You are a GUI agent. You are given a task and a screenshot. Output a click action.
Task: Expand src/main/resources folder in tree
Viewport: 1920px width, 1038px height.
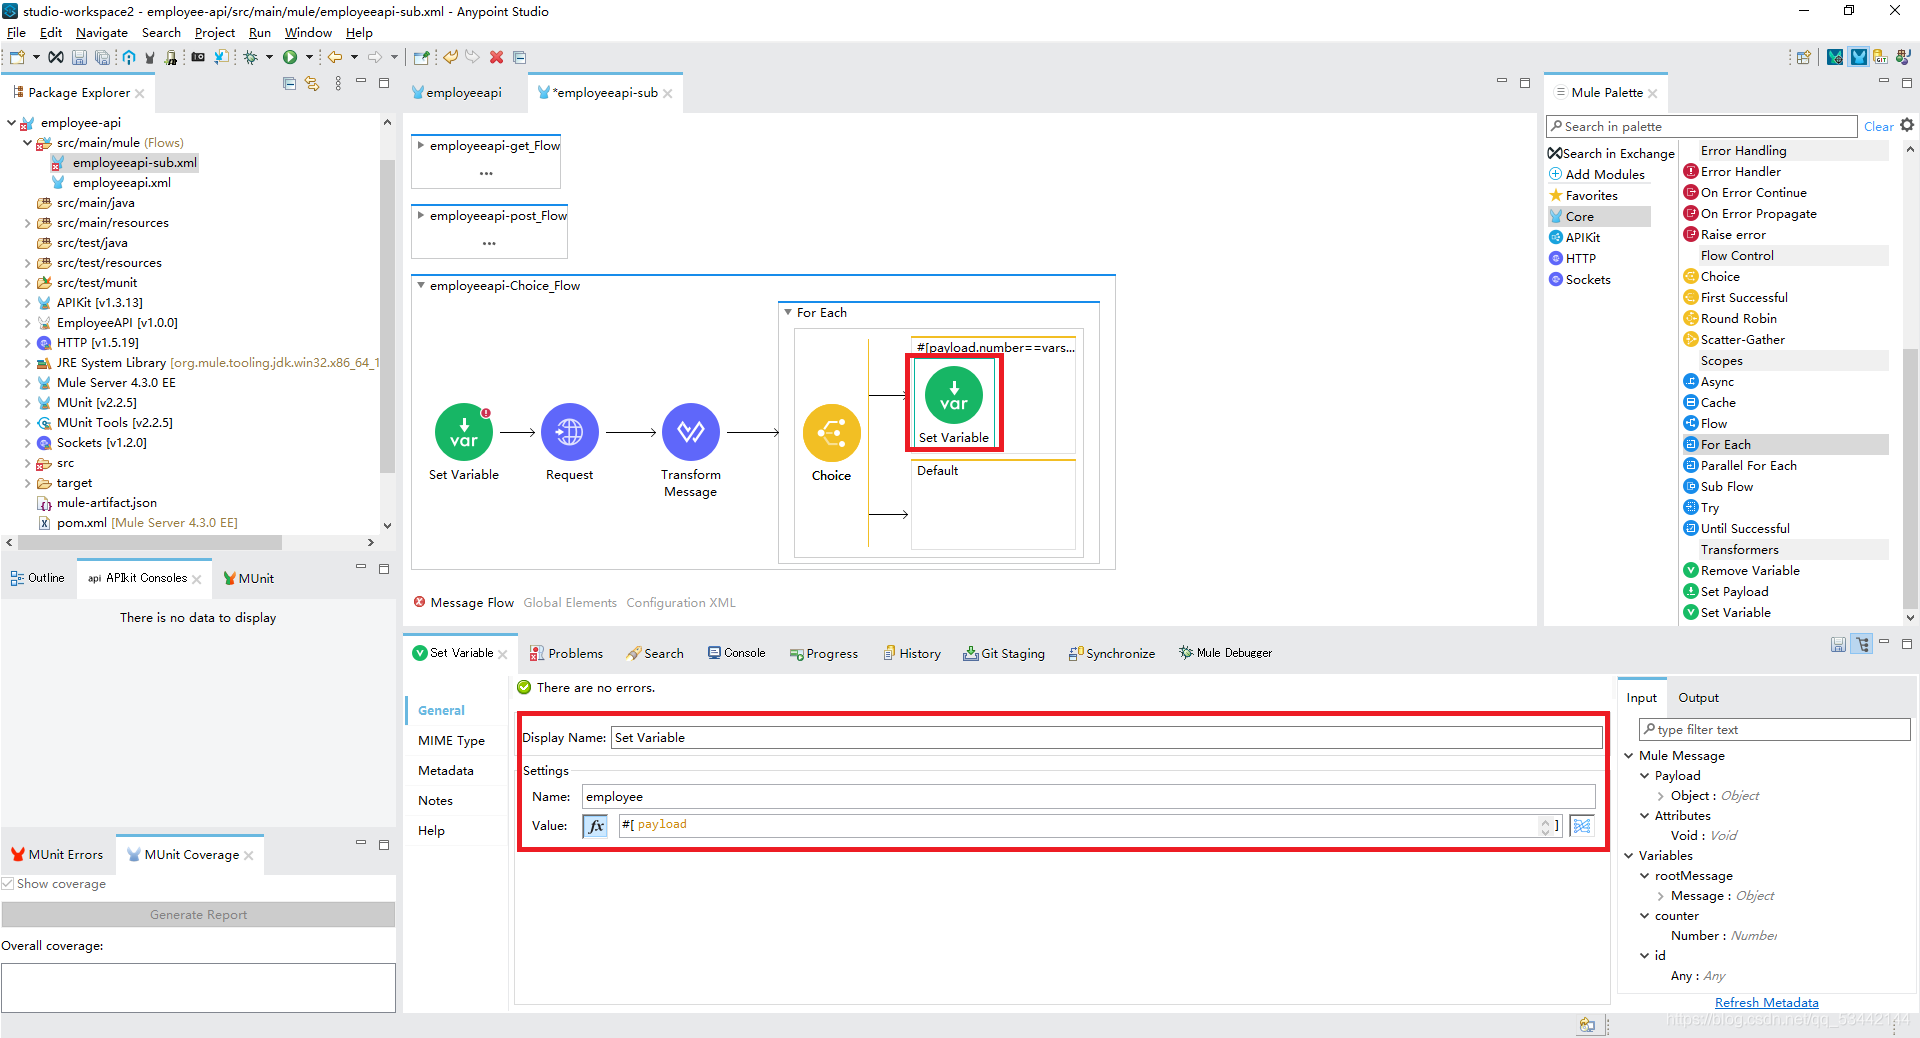coord(27,223)
